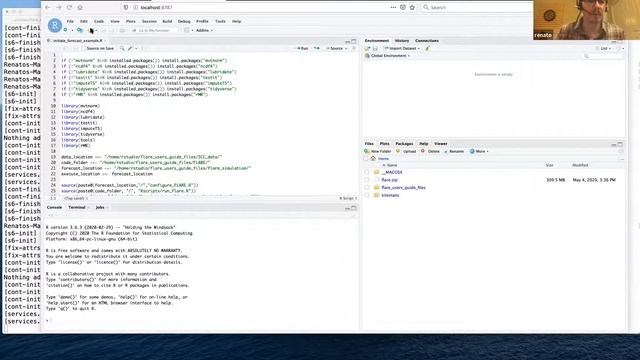The image size is (640, 360).
Task: Open the new file dropdown arrow
Action: pos(72,30)
